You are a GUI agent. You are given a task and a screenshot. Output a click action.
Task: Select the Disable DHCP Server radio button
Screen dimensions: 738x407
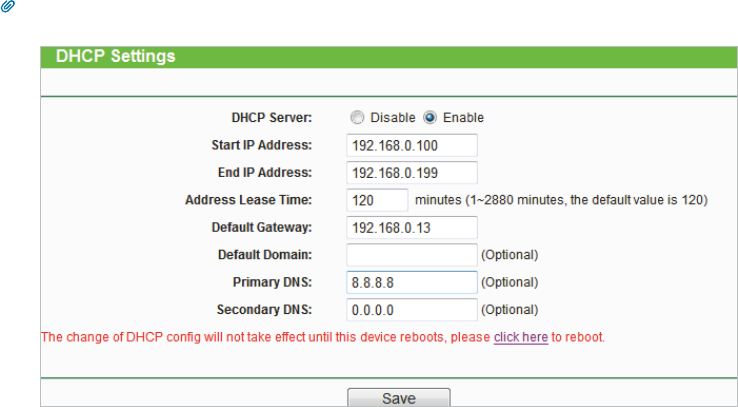coord(357,117)
